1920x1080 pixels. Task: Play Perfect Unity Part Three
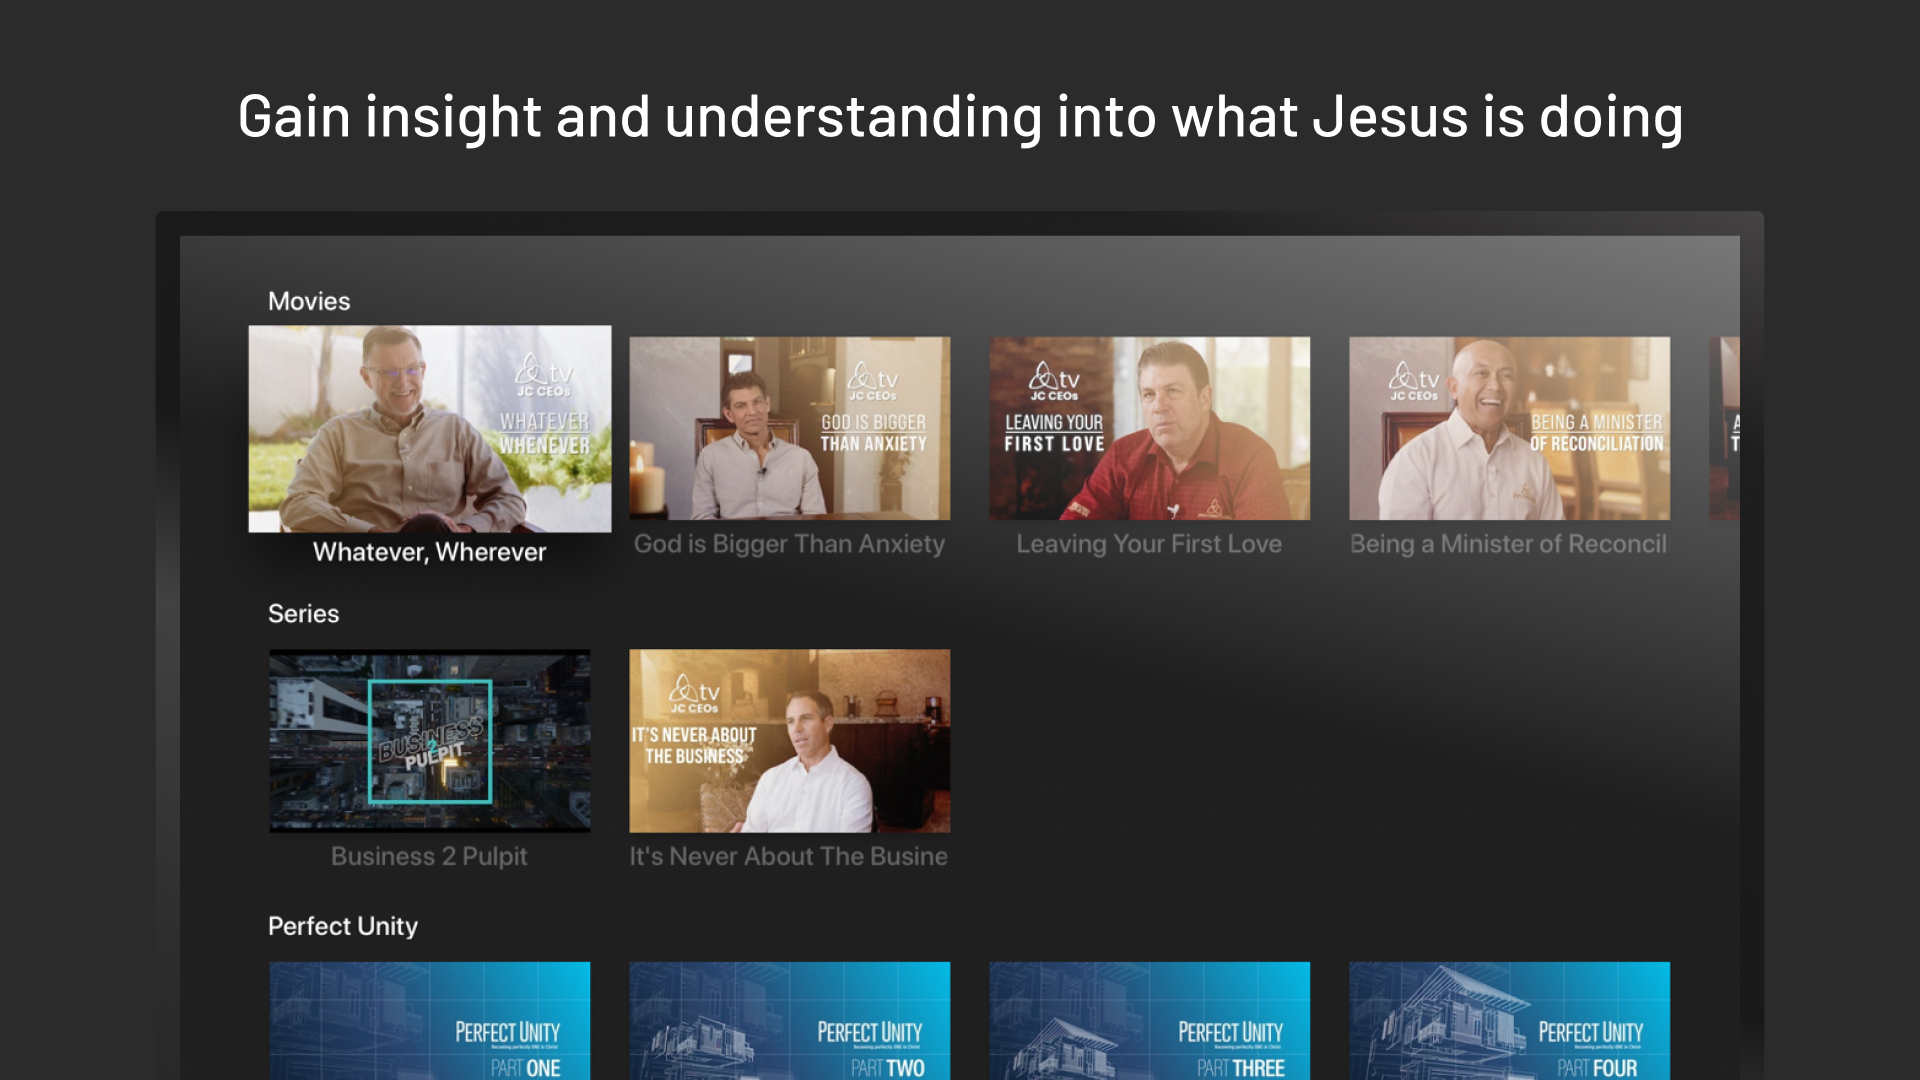click(1149, 1020)
